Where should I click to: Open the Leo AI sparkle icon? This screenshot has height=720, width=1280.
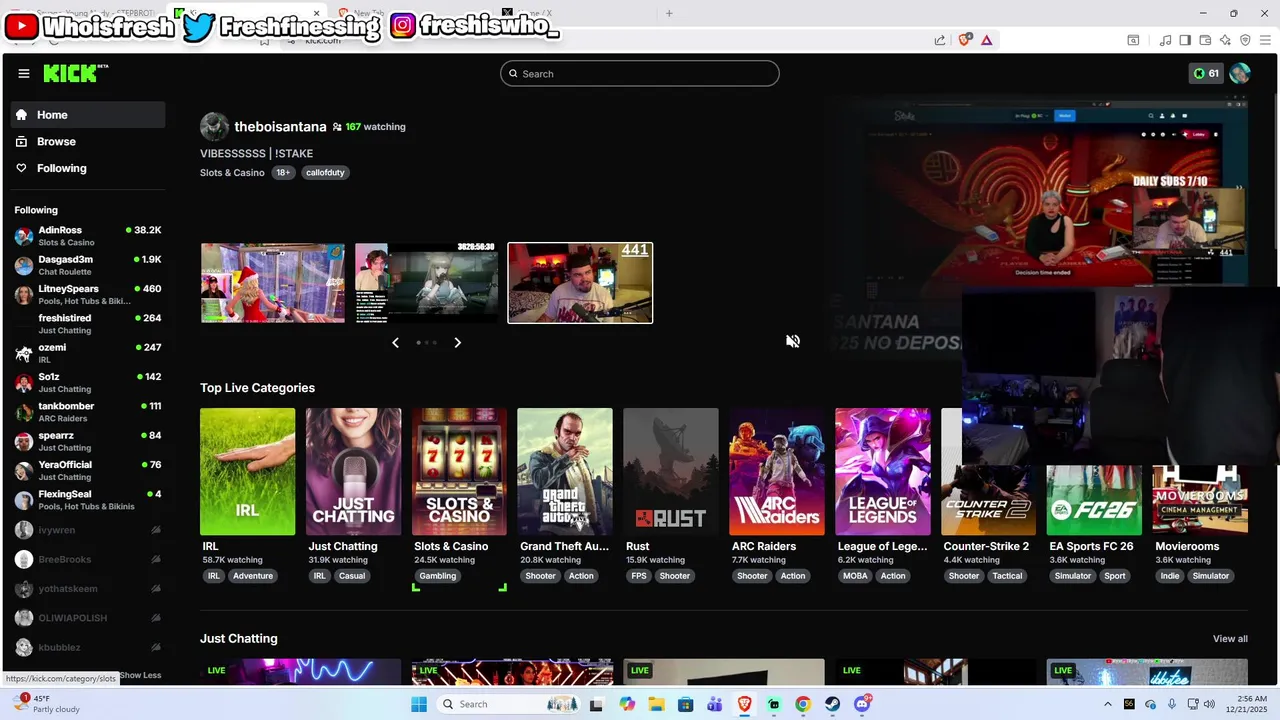(x=1225, y=40)
